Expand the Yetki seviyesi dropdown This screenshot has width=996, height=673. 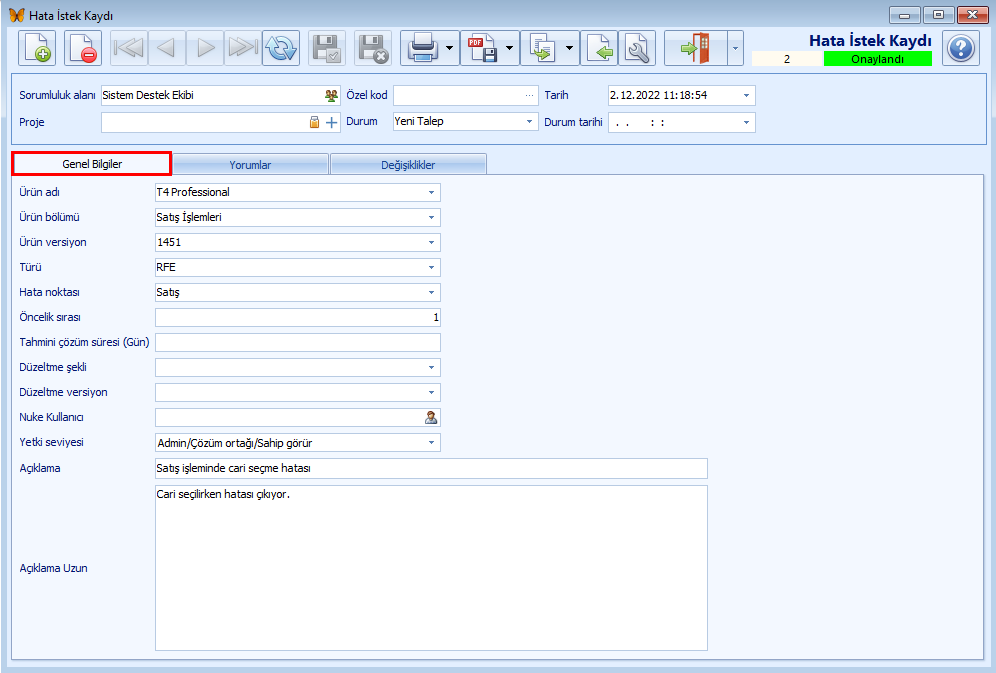(x=431, y=443)
